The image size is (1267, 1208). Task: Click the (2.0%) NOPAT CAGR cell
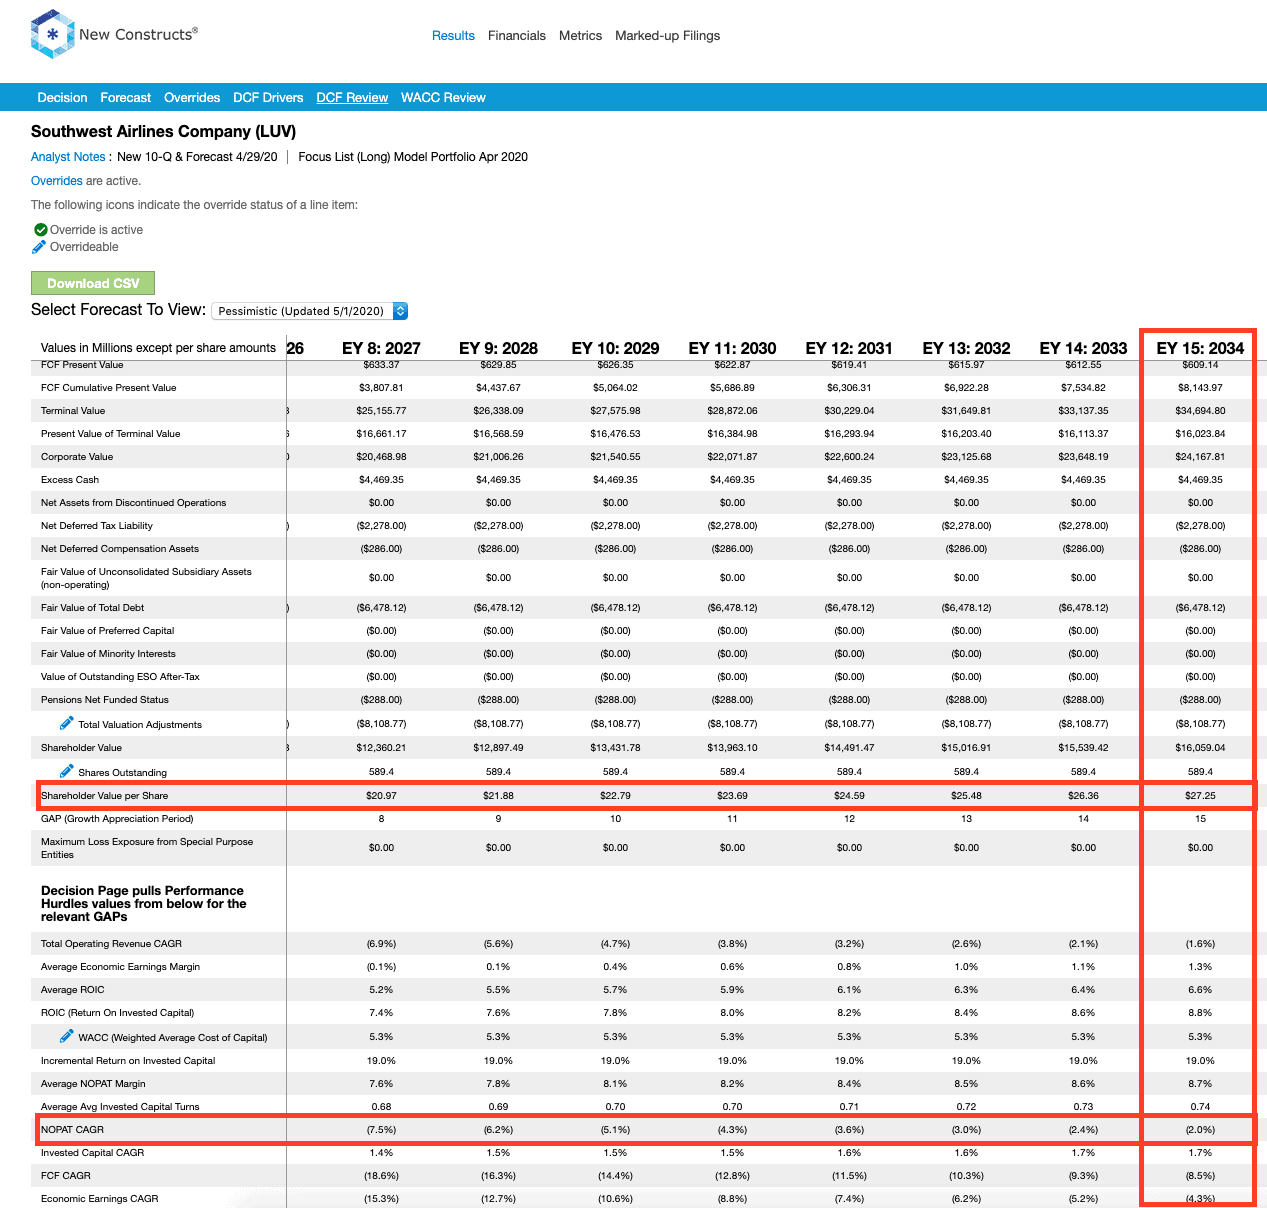click(x=1200, y=1130)
